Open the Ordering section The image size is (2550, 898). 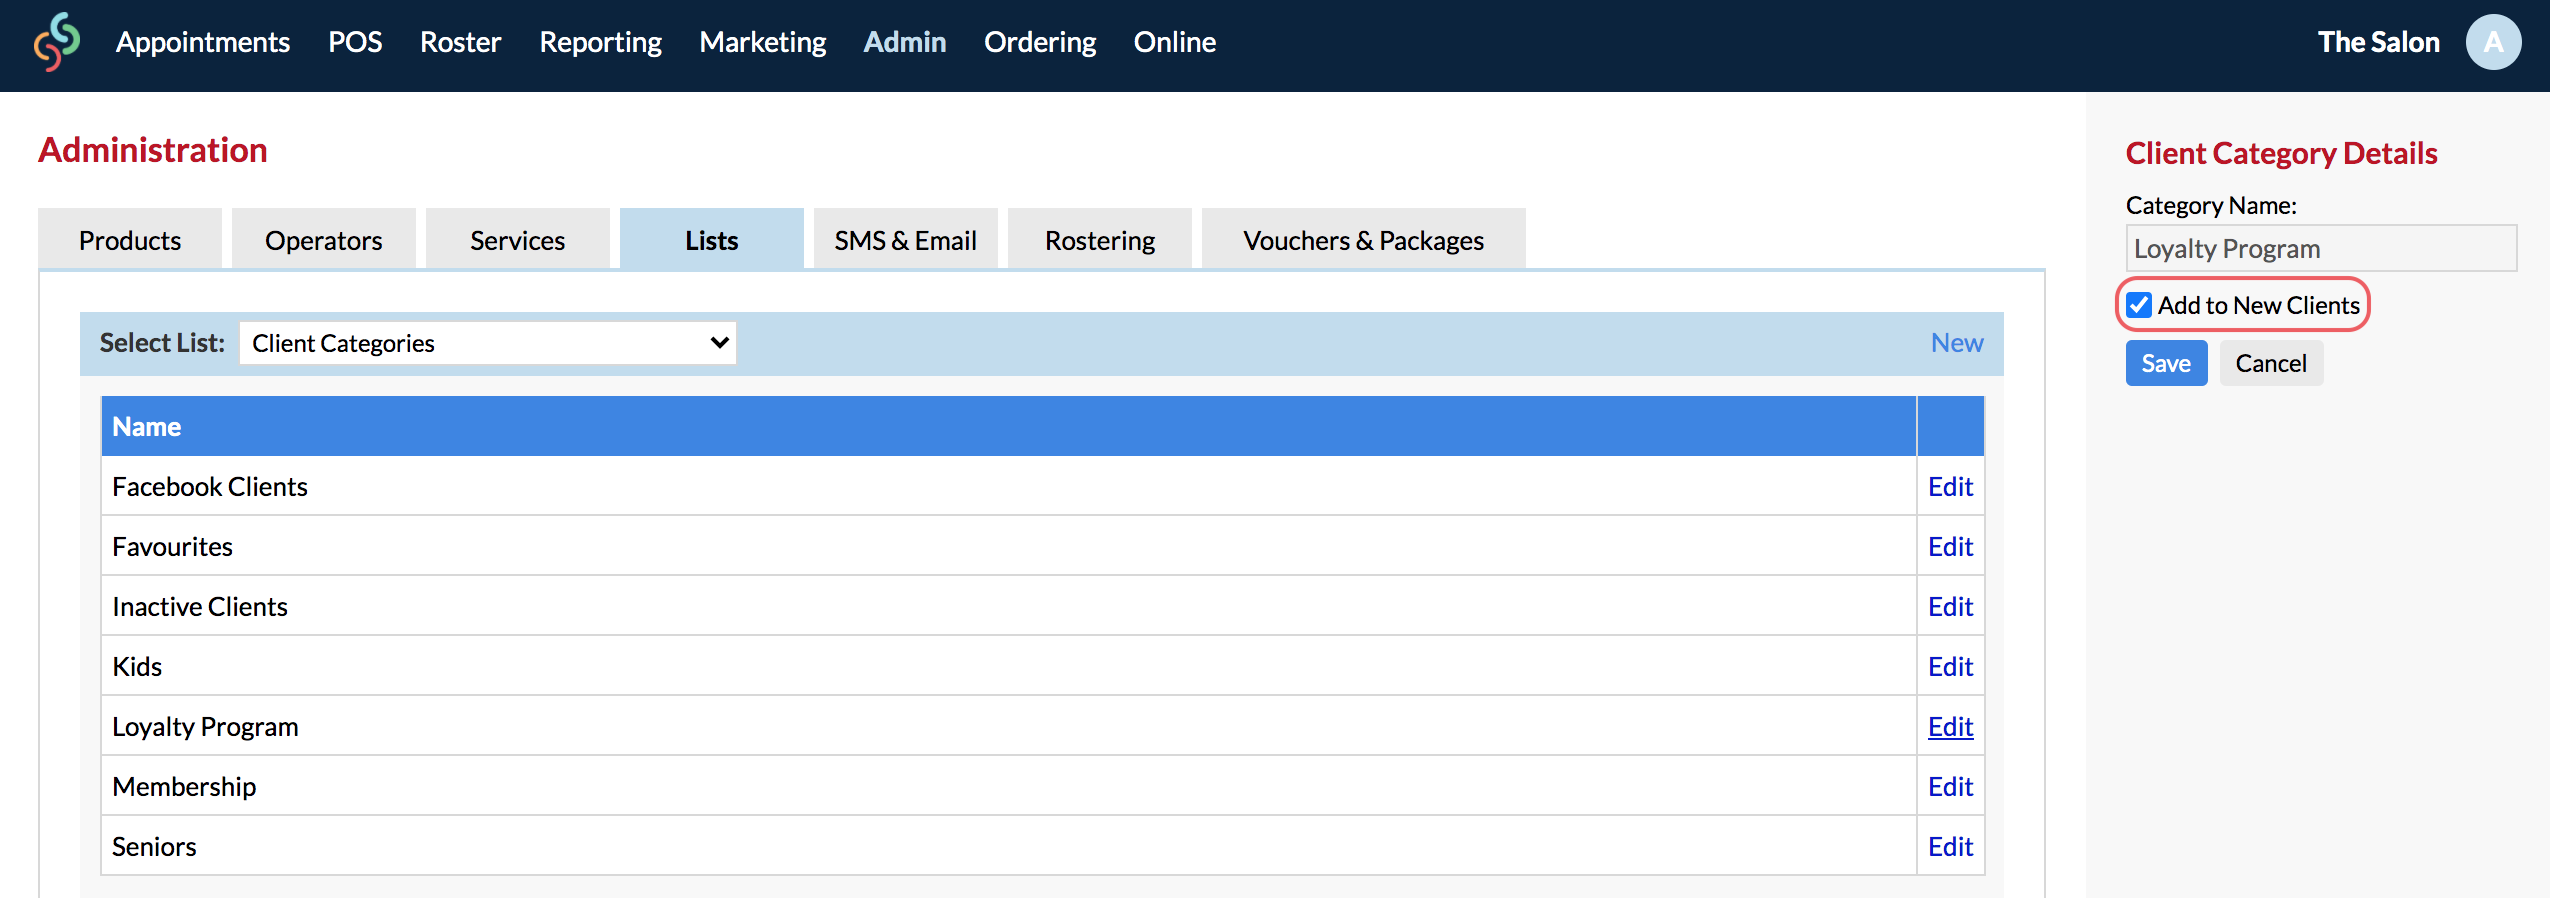(1040, 42)
